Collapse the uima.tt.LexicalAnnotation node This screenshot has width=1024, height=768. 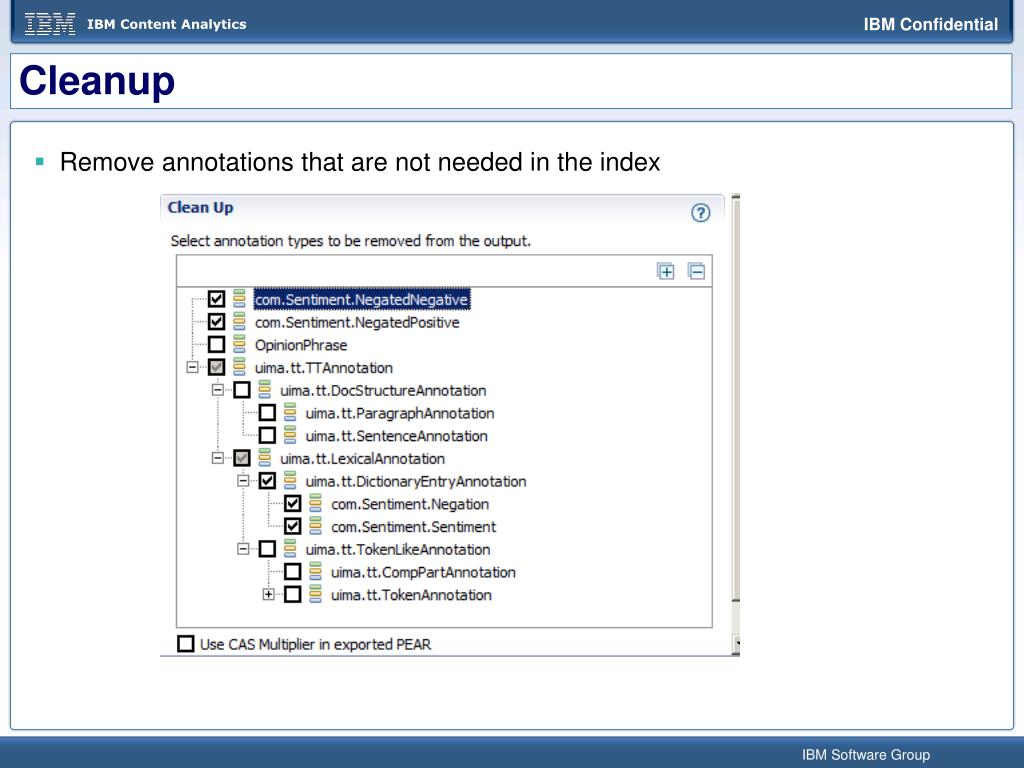click(x=217, y=458)
